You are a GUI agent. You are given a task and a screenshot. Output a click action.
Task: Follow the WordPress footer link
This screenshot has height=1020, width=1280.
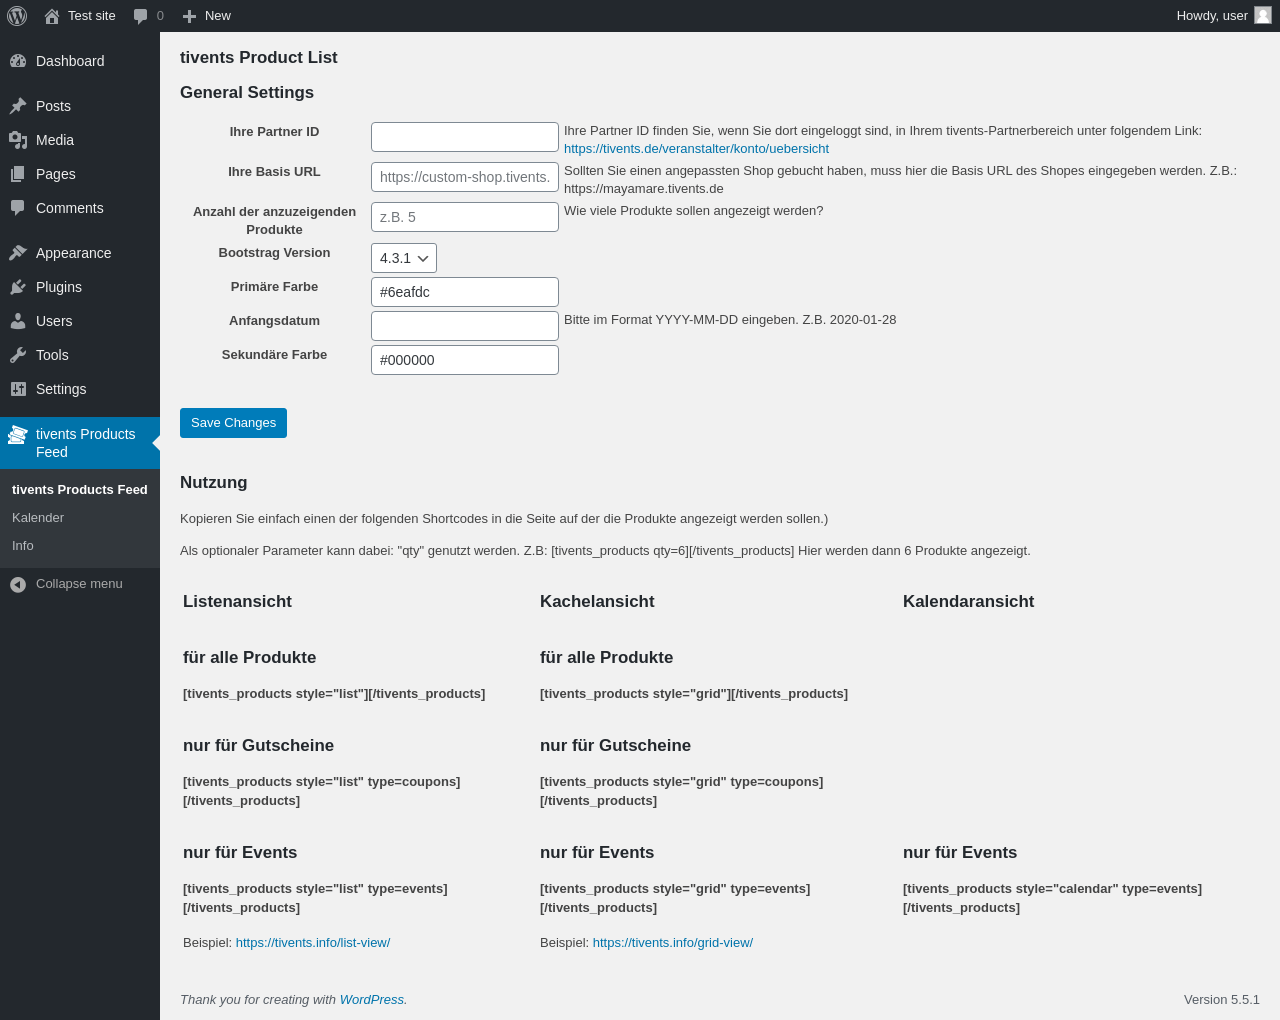click(x=372, y=1000)
